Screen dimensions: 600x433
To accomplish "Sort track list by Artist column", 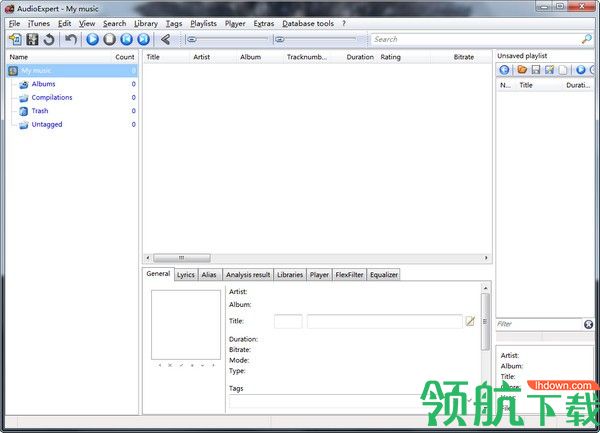I will point(202,57).
